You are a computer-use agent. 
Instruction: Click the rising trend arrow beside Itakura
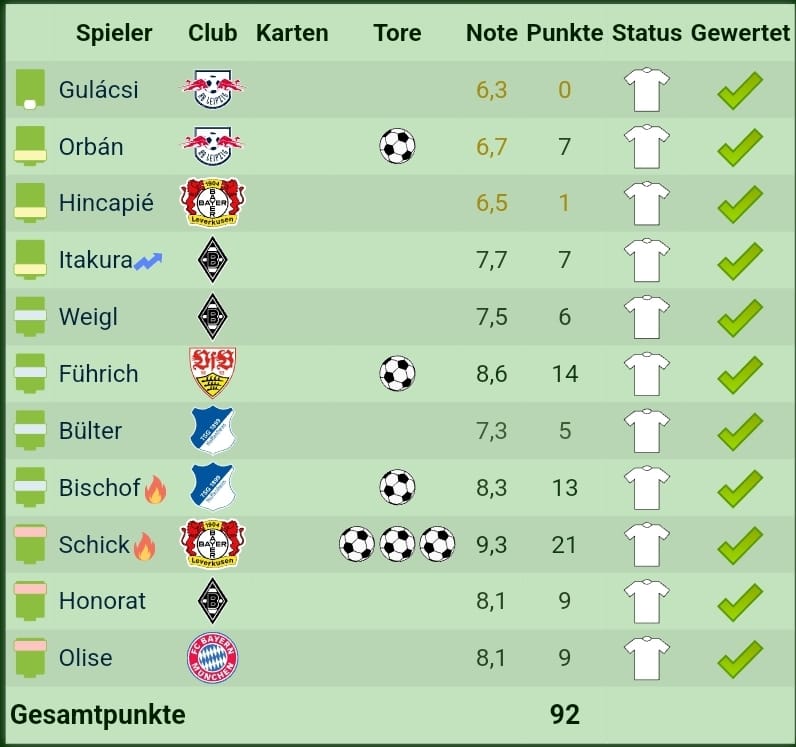click(x=149, y=261)
